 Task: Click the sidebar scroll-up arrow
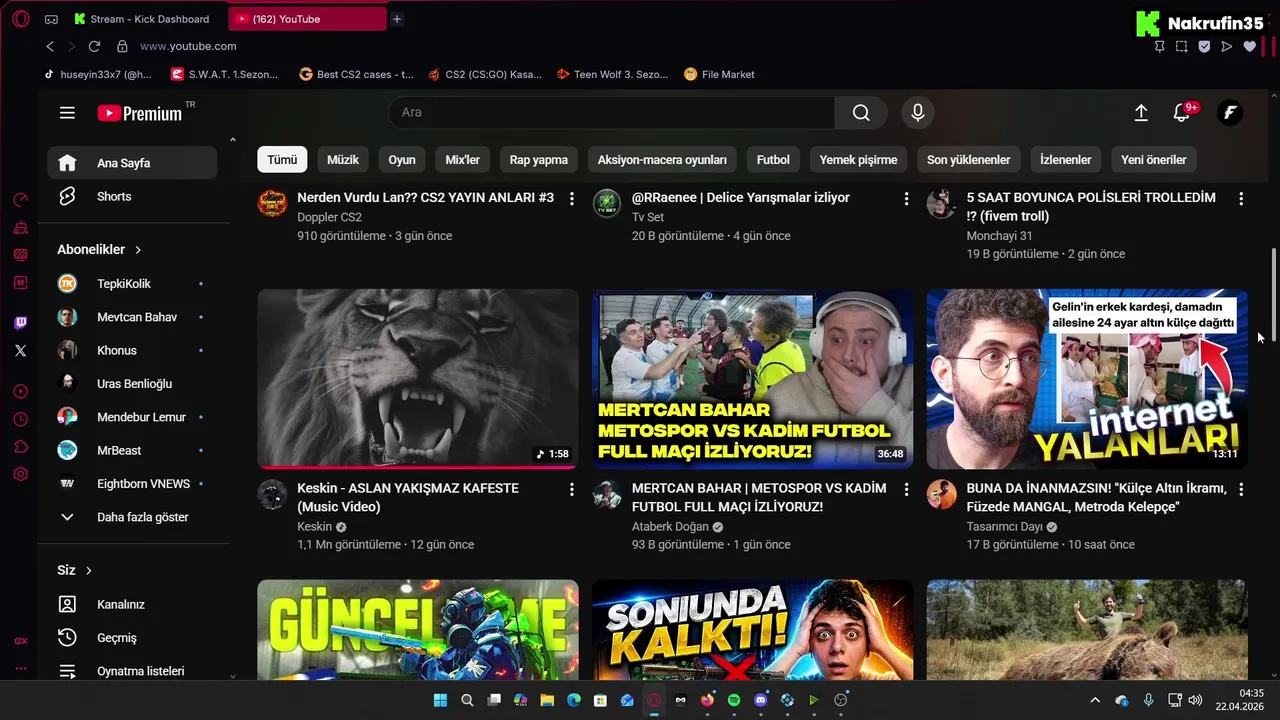pos(233,140)
